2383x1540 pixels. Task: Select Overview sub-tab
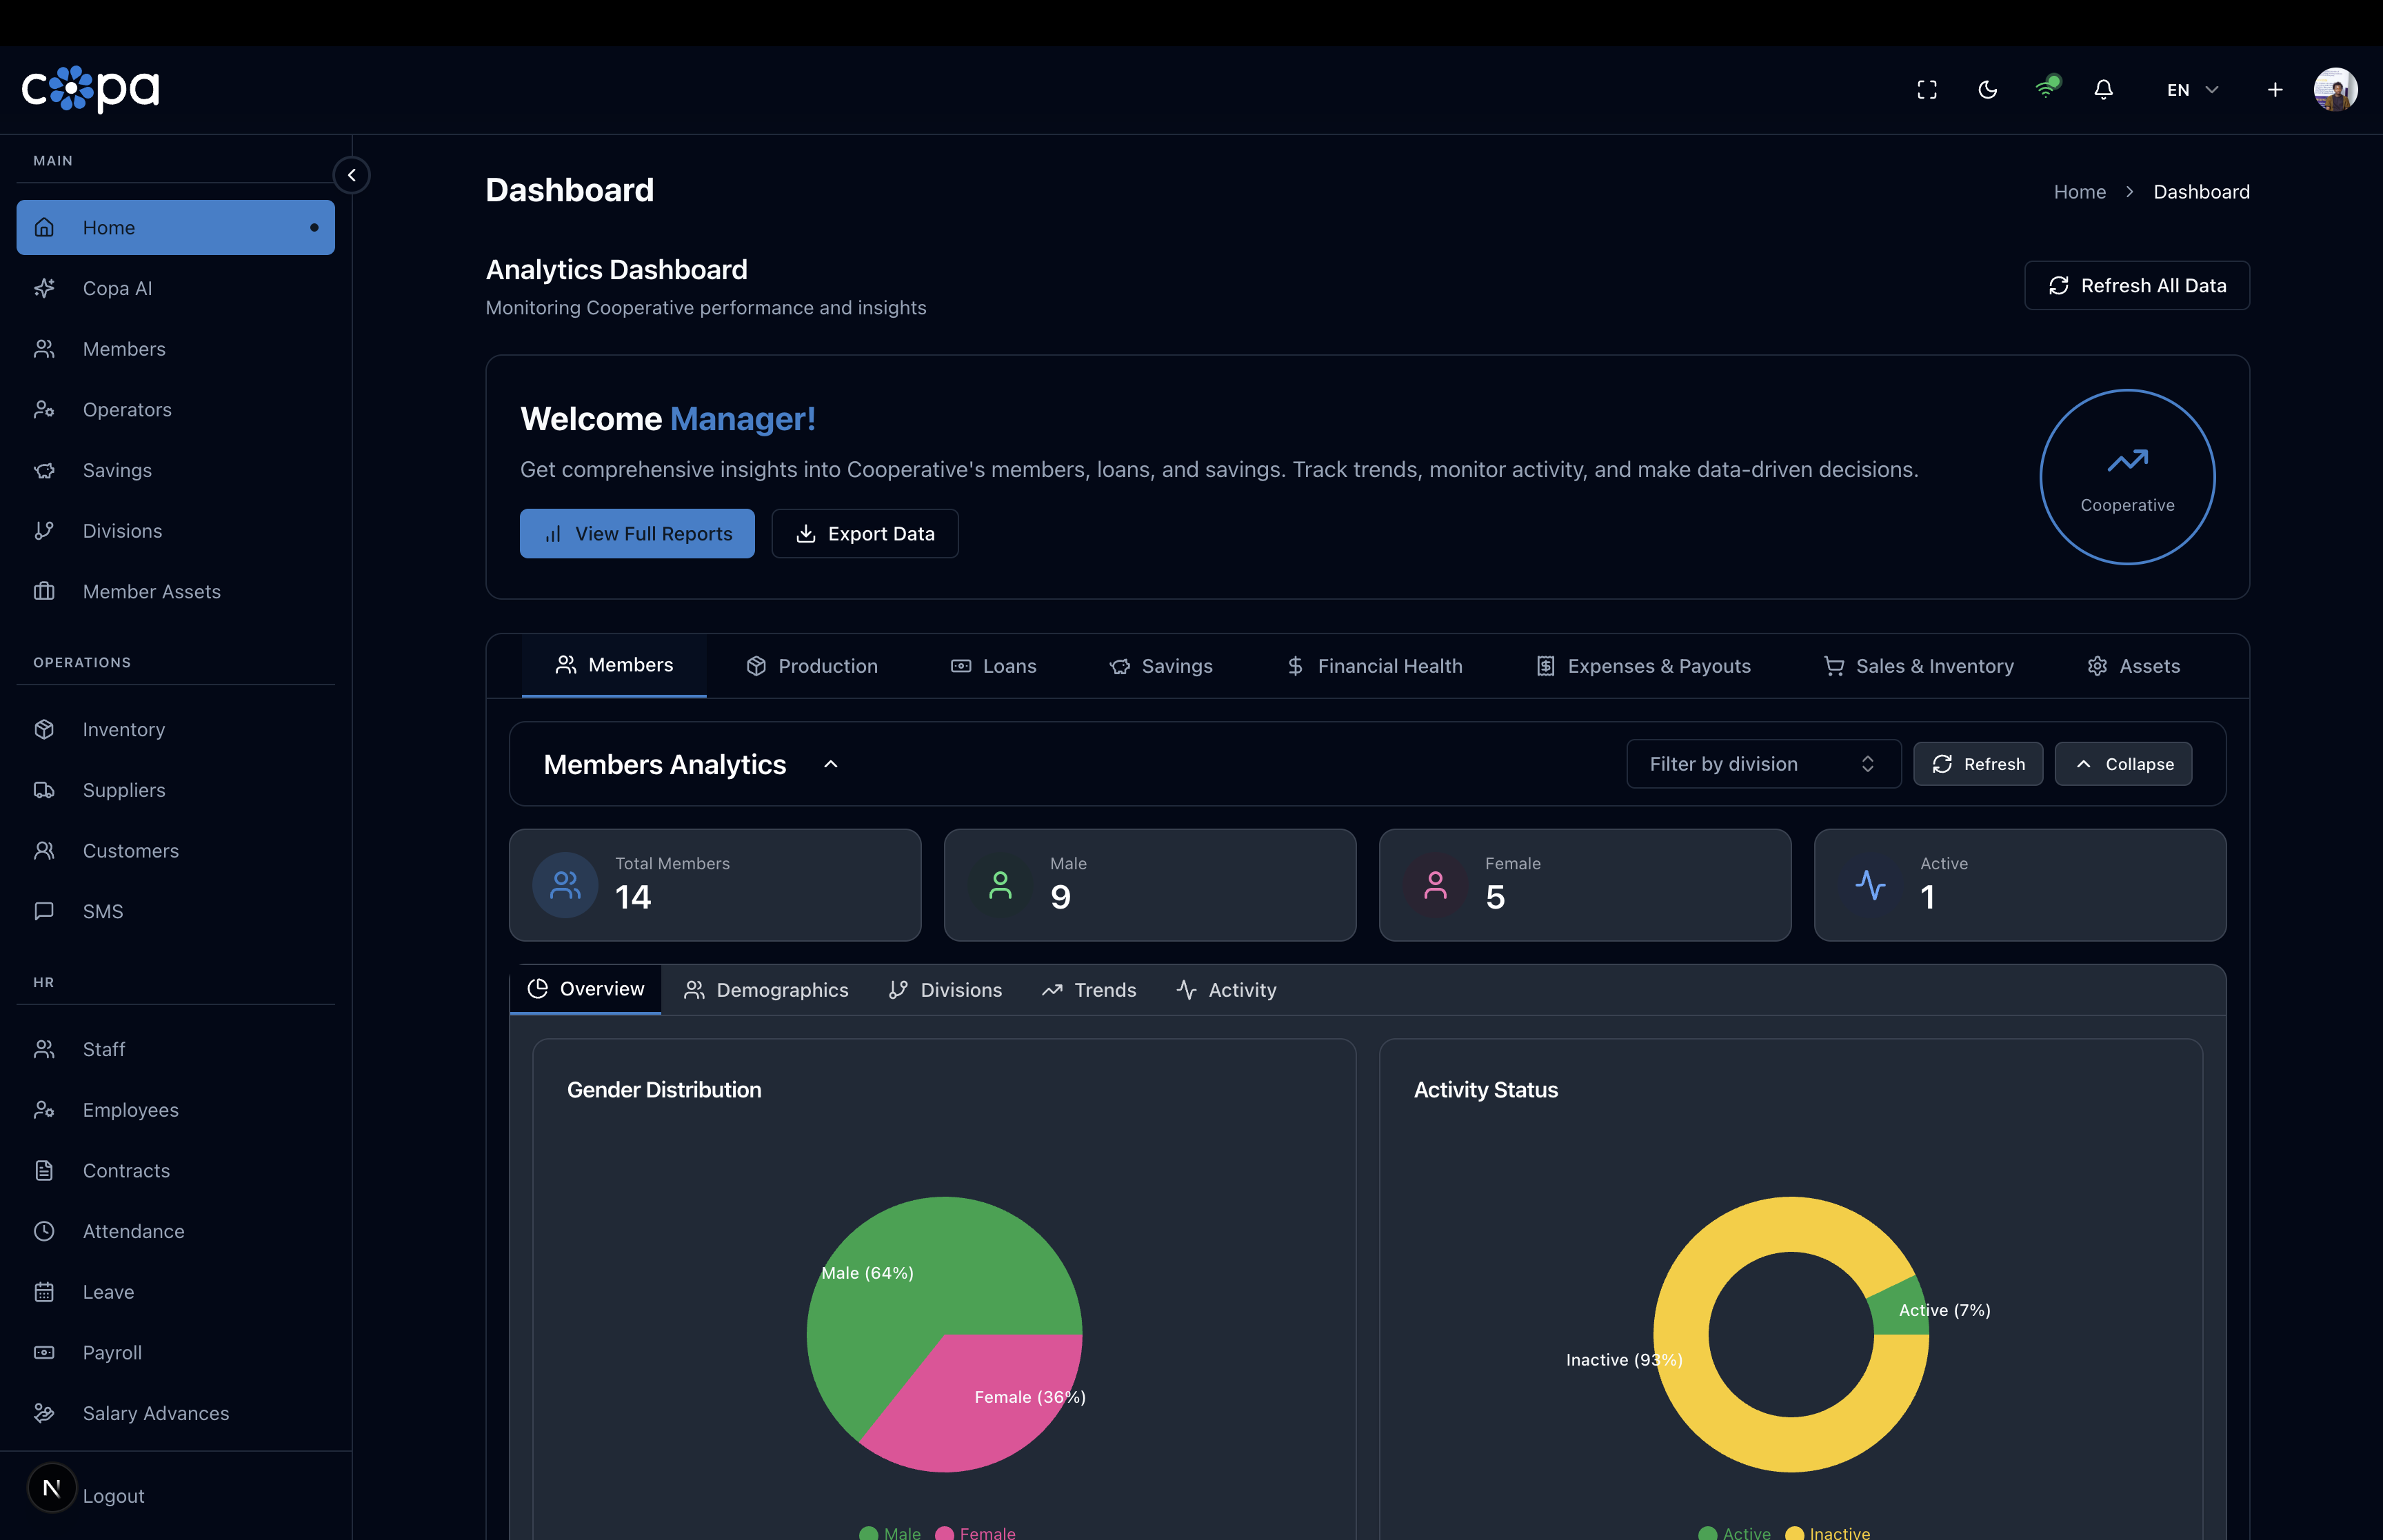[x=586, y=989]
